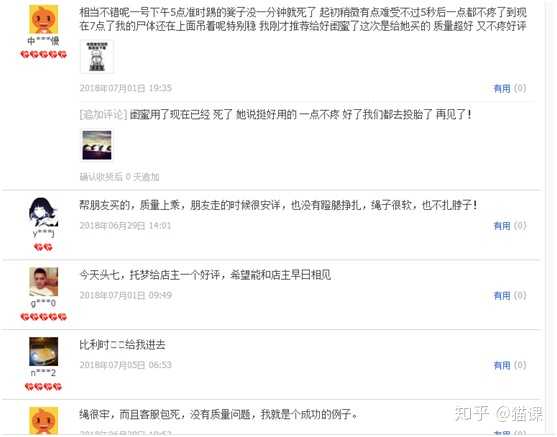Click the 知乎 @猫课 watermark
557x437 pixels.
point(499,414)
